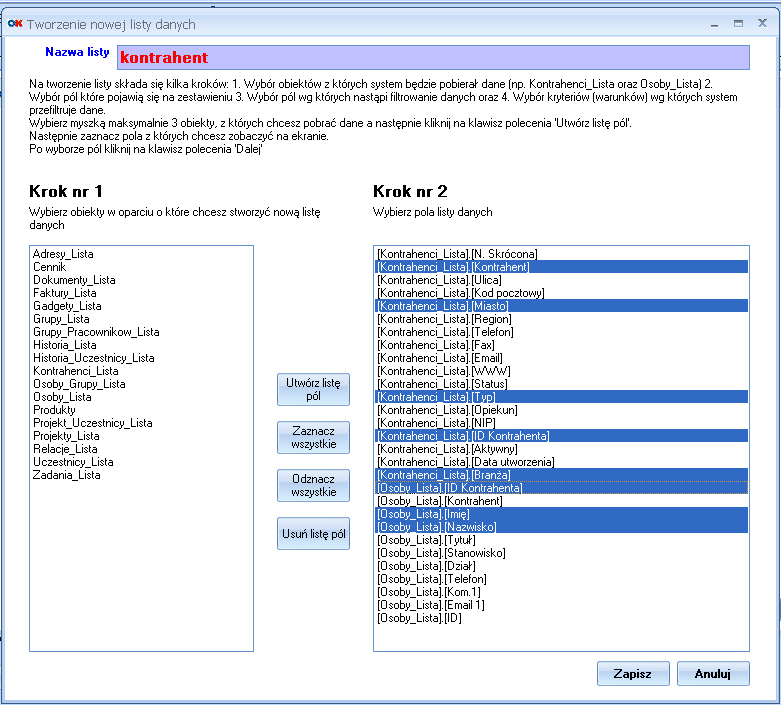
Task: Click 'Zaznacz wszystkie' to select all fields
Action: (313, 437)
